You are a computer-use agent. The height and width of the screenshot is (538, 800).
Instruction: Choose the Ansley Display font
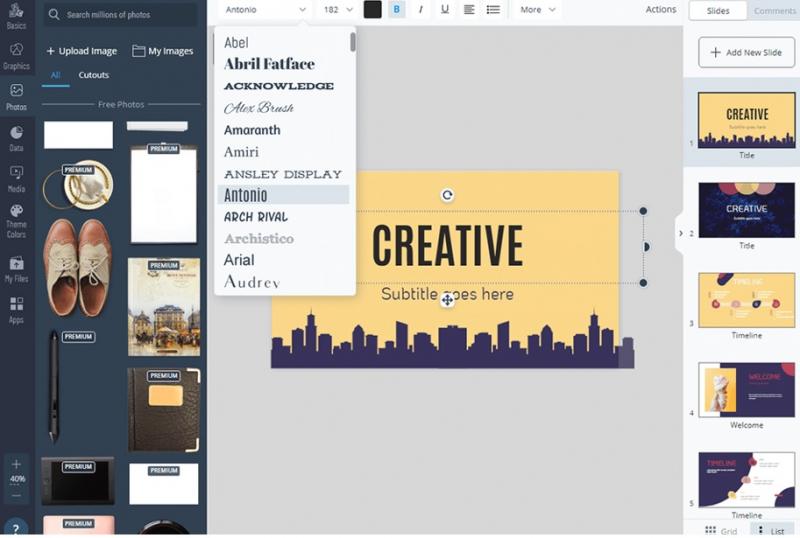pos(283,174)
